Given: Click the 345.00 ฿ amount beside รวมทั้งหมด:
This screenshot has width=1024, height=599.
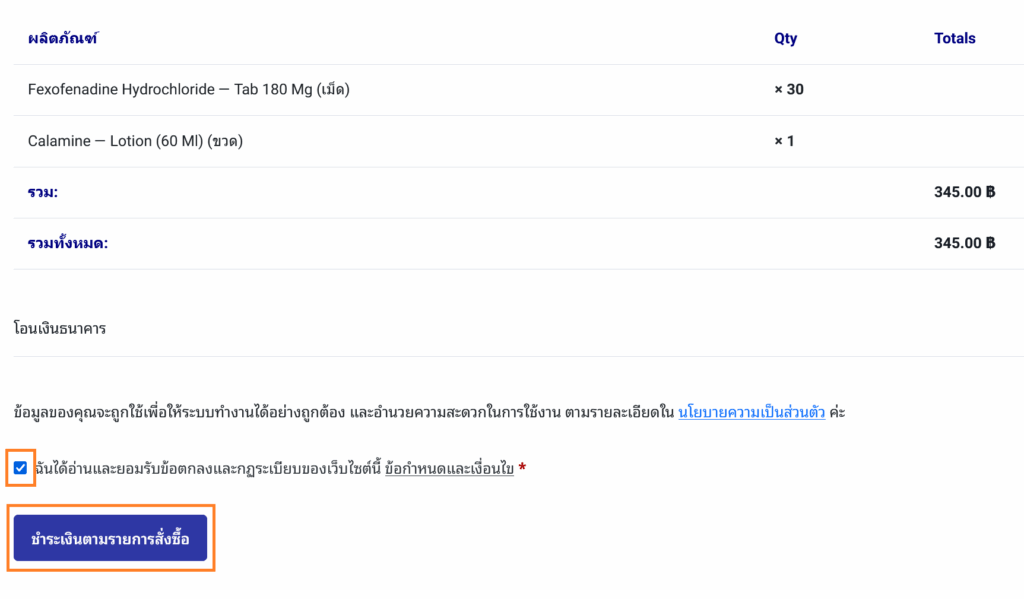Looking at the screenshot, I should coord(965,243).
